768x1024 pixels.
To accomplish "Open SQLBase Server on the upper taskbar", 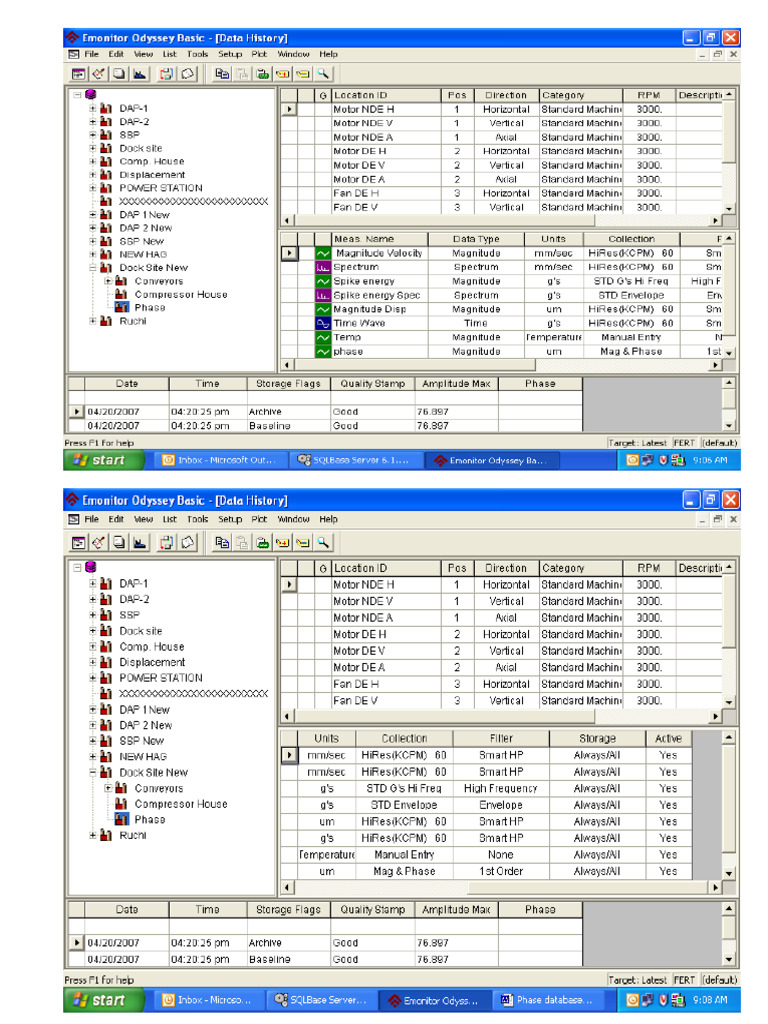I will (x=353, y=460).
